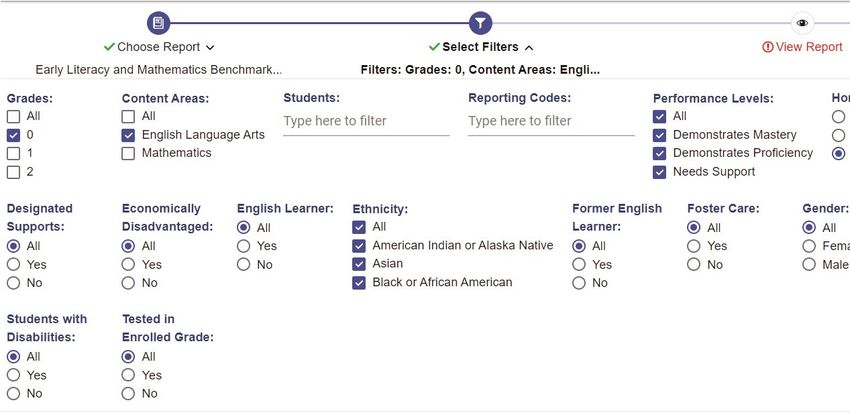Click the Reporting Codes filter input field
The image size is (850, 415).
pos(551,121)
